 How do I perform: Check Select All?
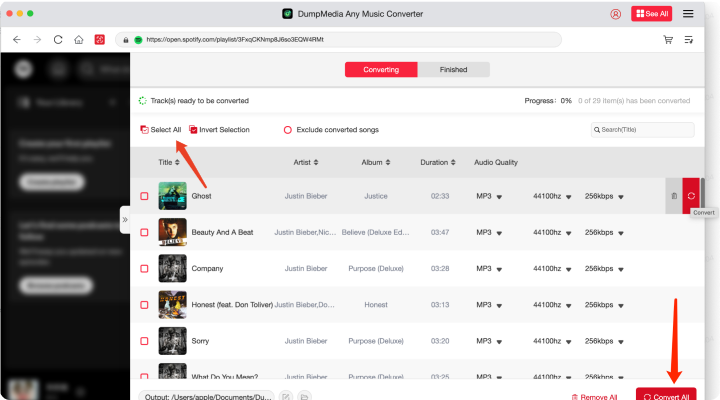[x=161, y=130]
